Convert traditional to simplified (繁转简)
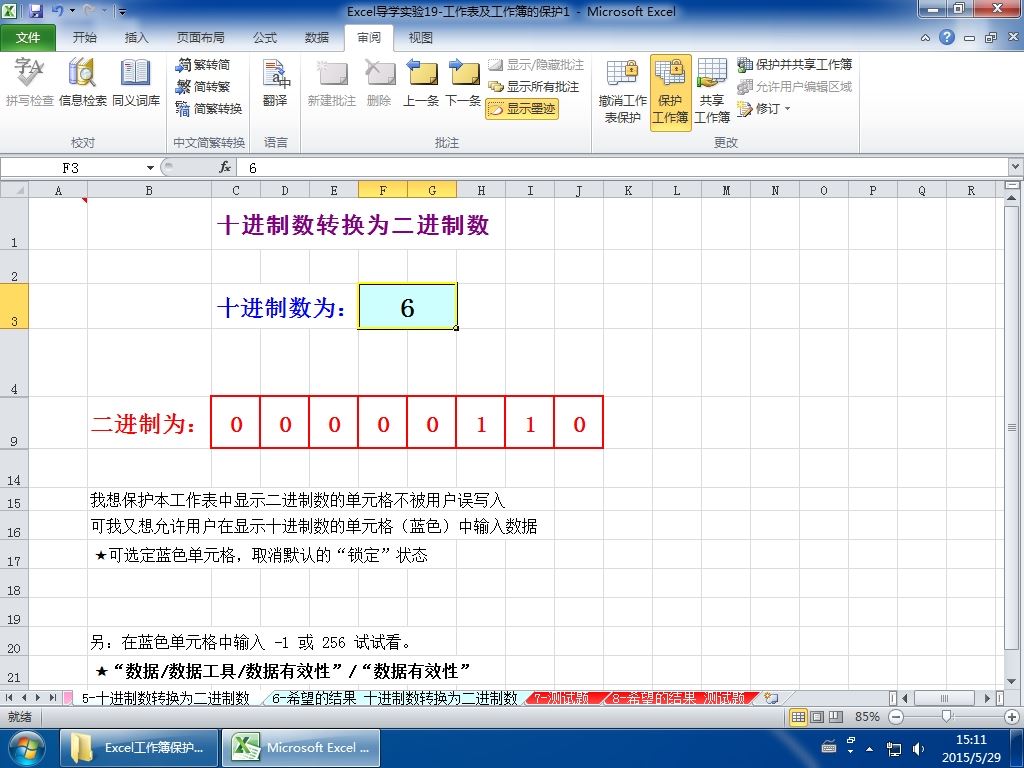This screenshot has width=1024, height=768. pyautogui.click(x=203, y=65)
